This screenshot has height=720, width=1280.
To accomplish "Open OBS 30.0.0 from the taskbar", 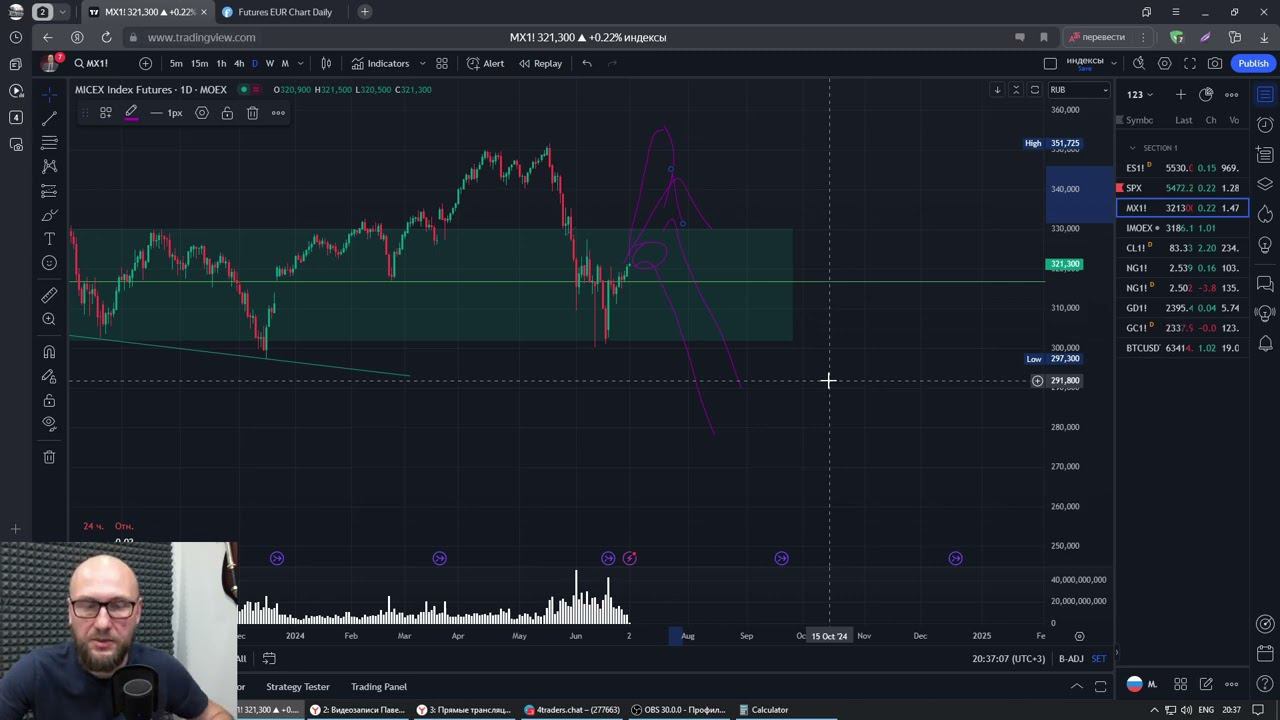I will pyautogui.click(x=679, y=710).
